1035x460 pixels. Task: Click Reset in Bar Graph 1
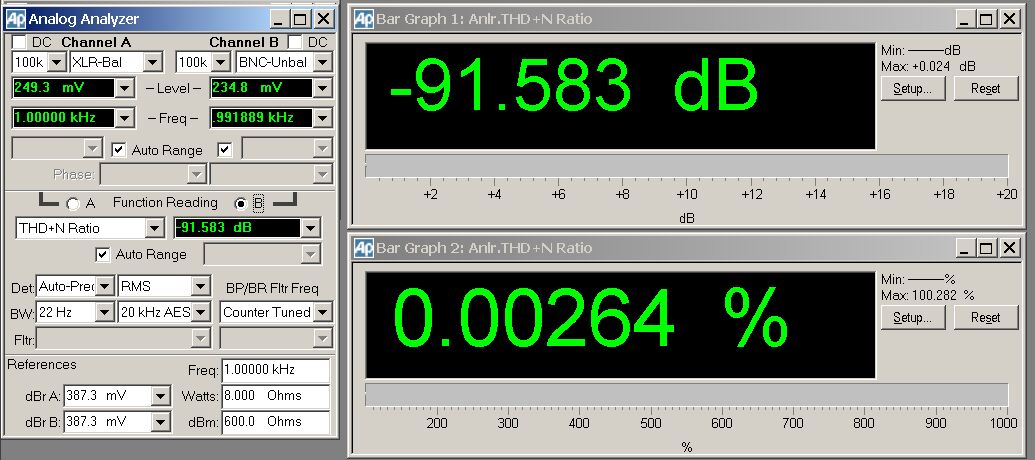pos(985,88)
